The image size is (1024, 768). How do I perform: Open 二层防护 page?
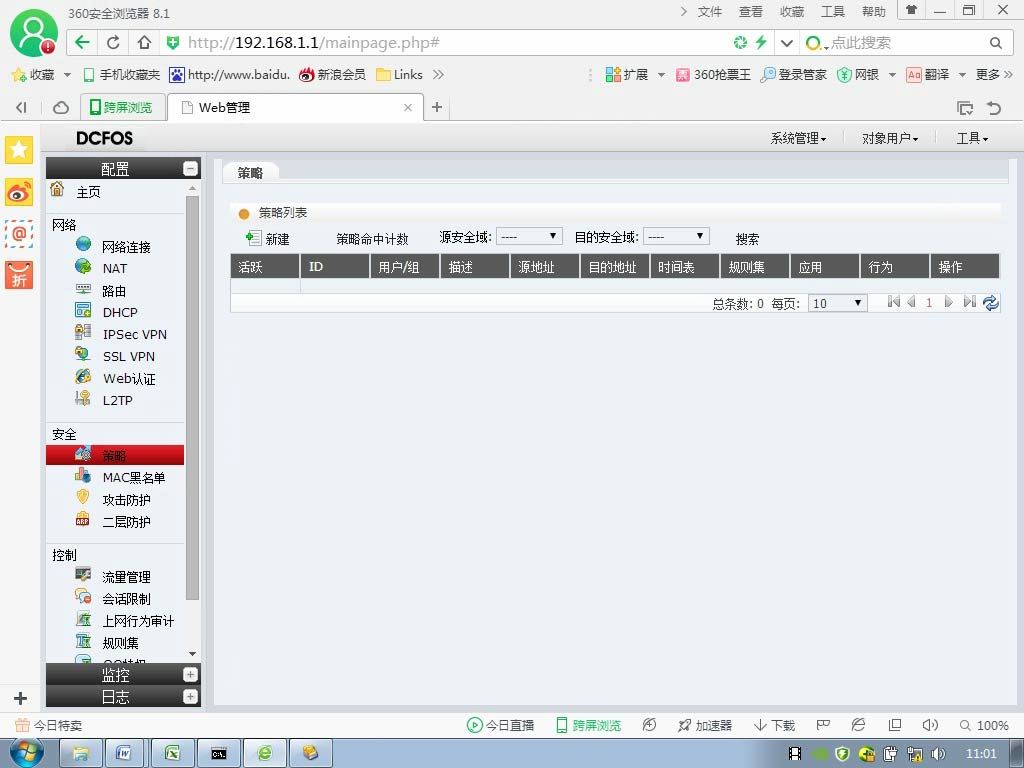[126, 522]
